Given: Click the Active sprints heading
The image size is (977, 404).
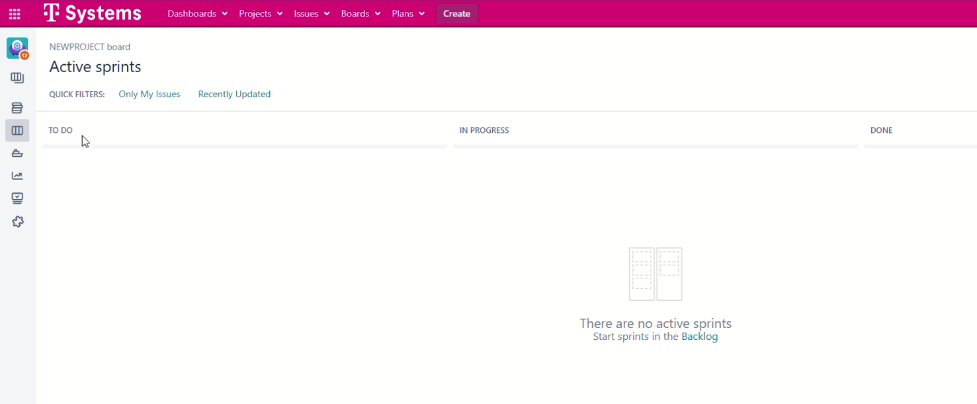Looking at the screenshot, I should click(x=95, y=67).
